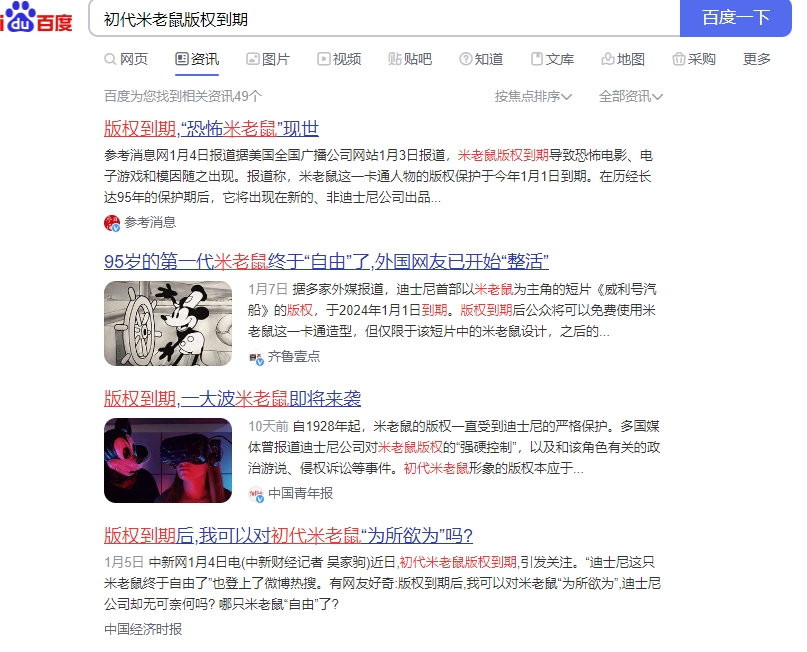Click the 参考消息 source avatar icon

coord(112,223)
